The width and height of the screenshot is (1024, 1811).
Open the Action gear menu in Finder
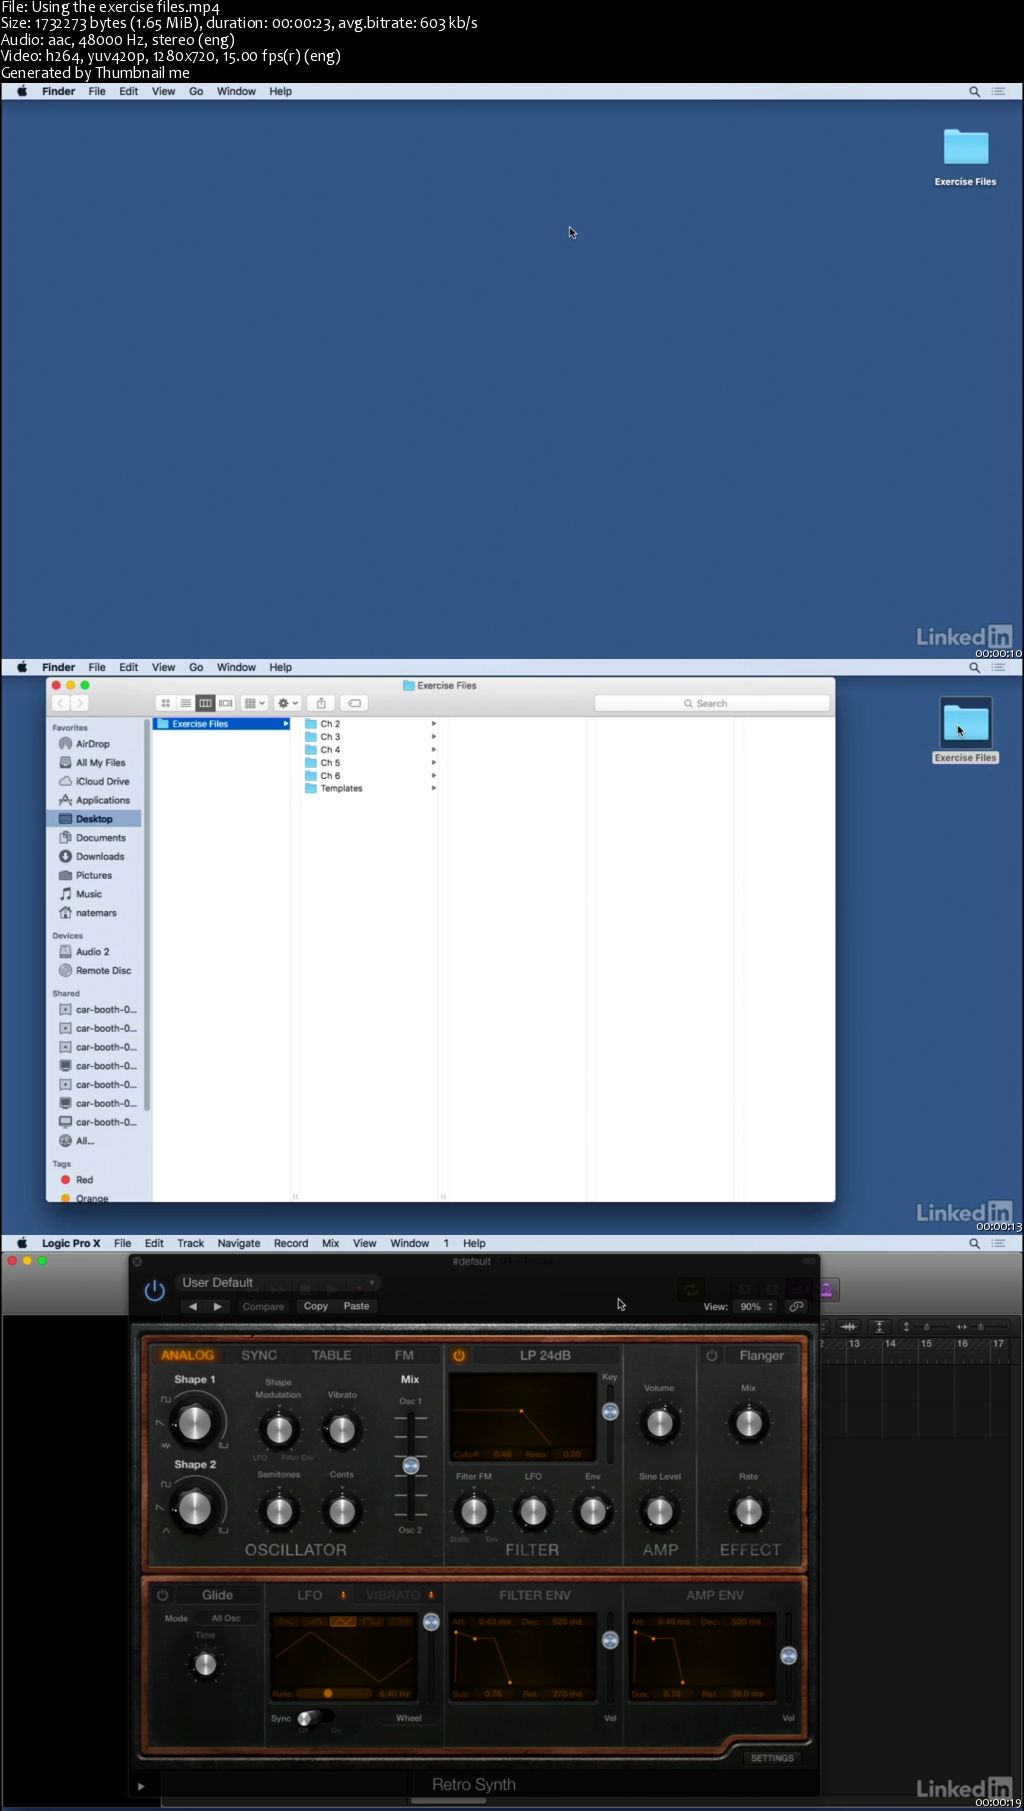(x=288, y=703)
